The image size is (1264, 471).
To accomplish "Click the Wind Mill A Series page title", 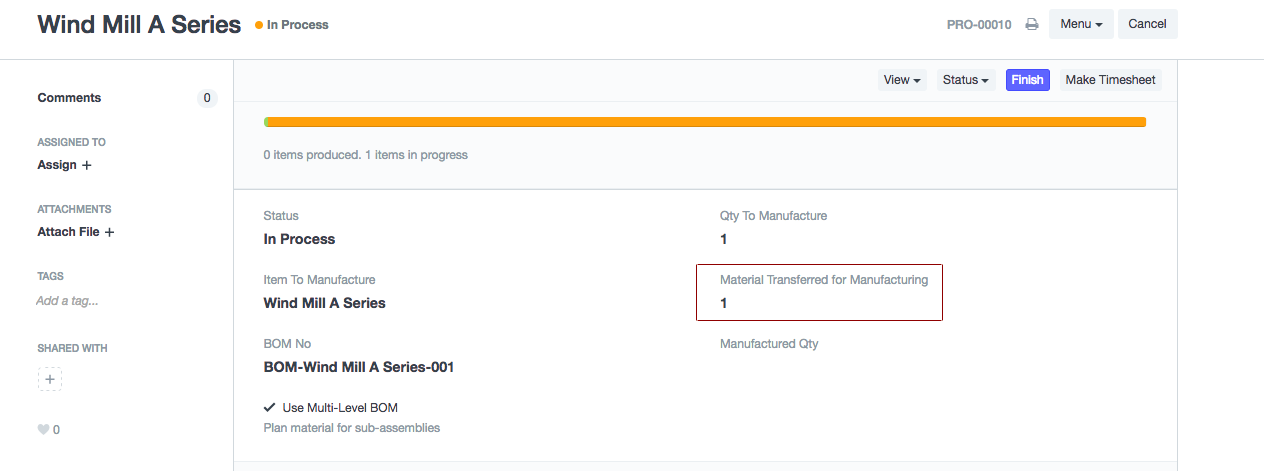I will coord(139,25).
